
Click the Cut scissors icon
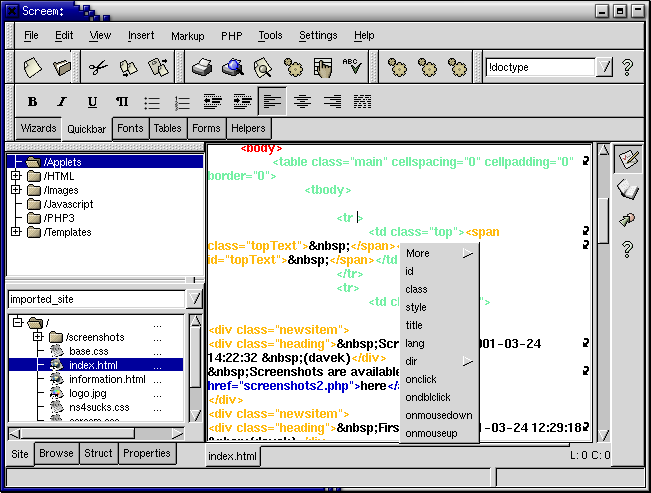click(98, 68)
